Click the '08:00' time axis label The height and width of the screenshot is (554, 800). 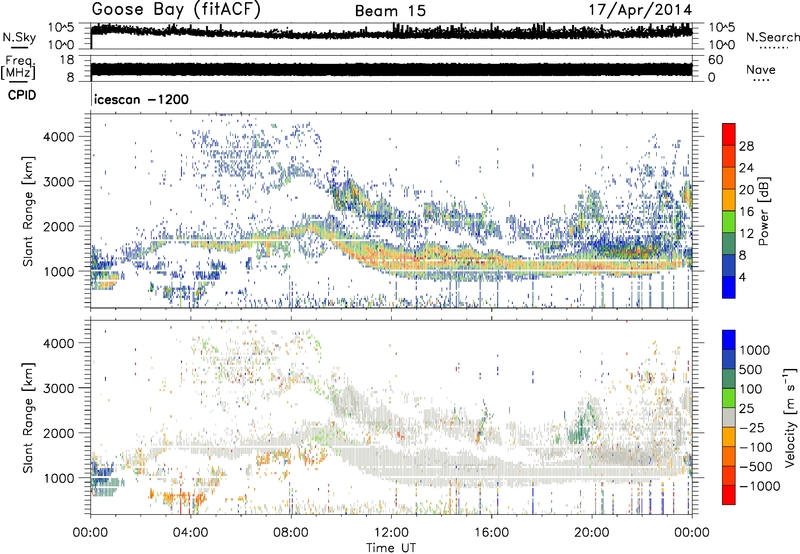291,533
